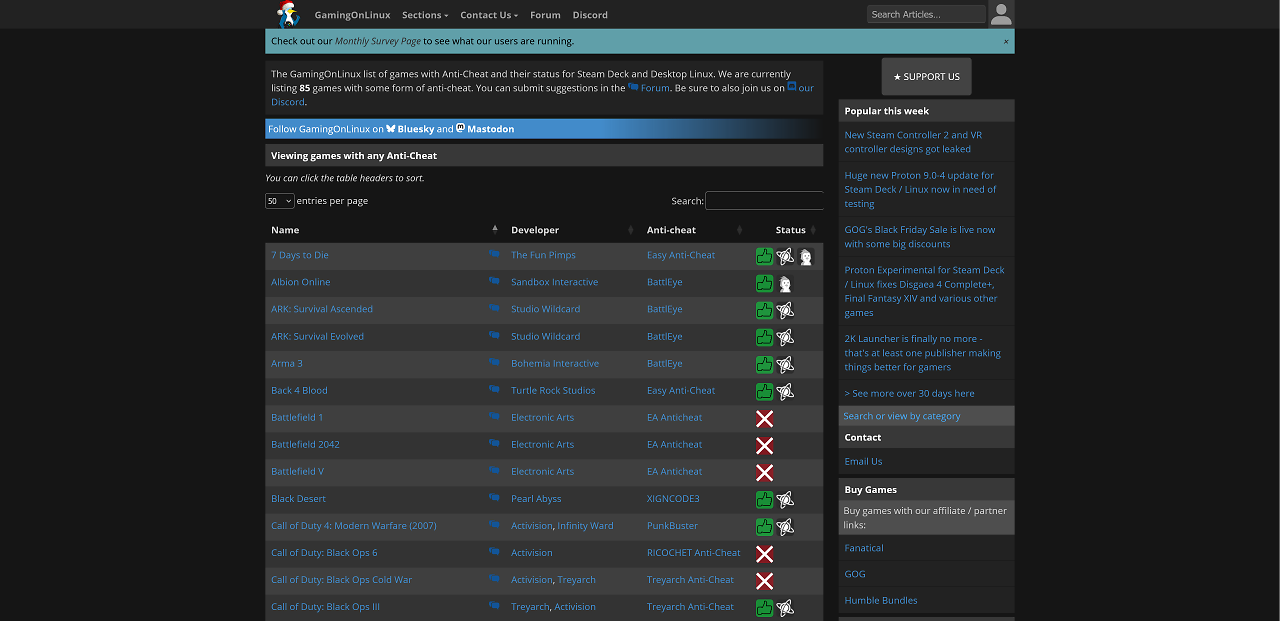This screenshot has width=1280, height=621.
Task: Sort the table by the Developer column
Action: tap(572, 230)
